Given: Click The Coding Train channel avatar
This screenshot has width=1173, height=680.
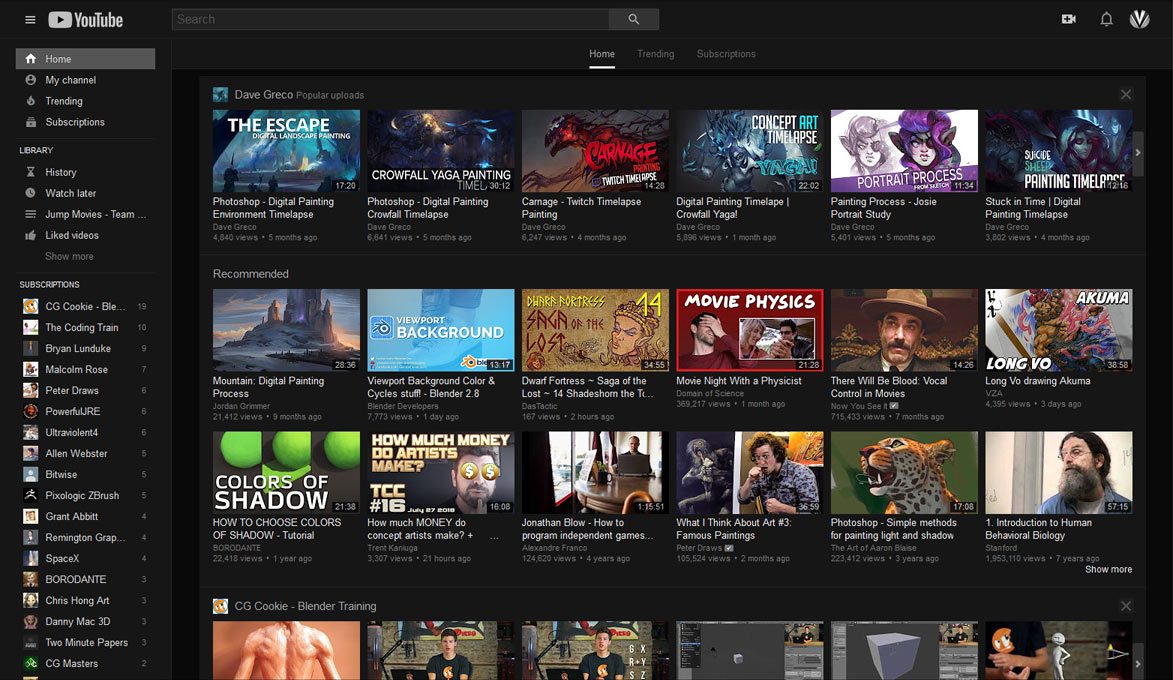Looking at the screenshot, I should [x=31, y=327].
